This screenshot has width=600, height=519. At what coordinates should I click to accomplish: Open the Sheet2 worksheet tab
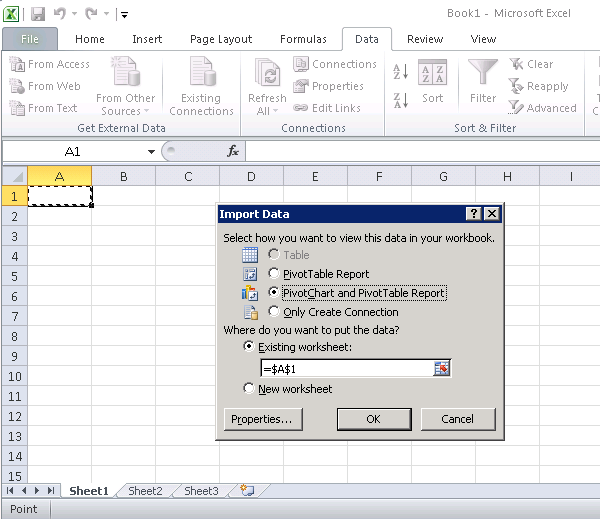coord(145,491)
